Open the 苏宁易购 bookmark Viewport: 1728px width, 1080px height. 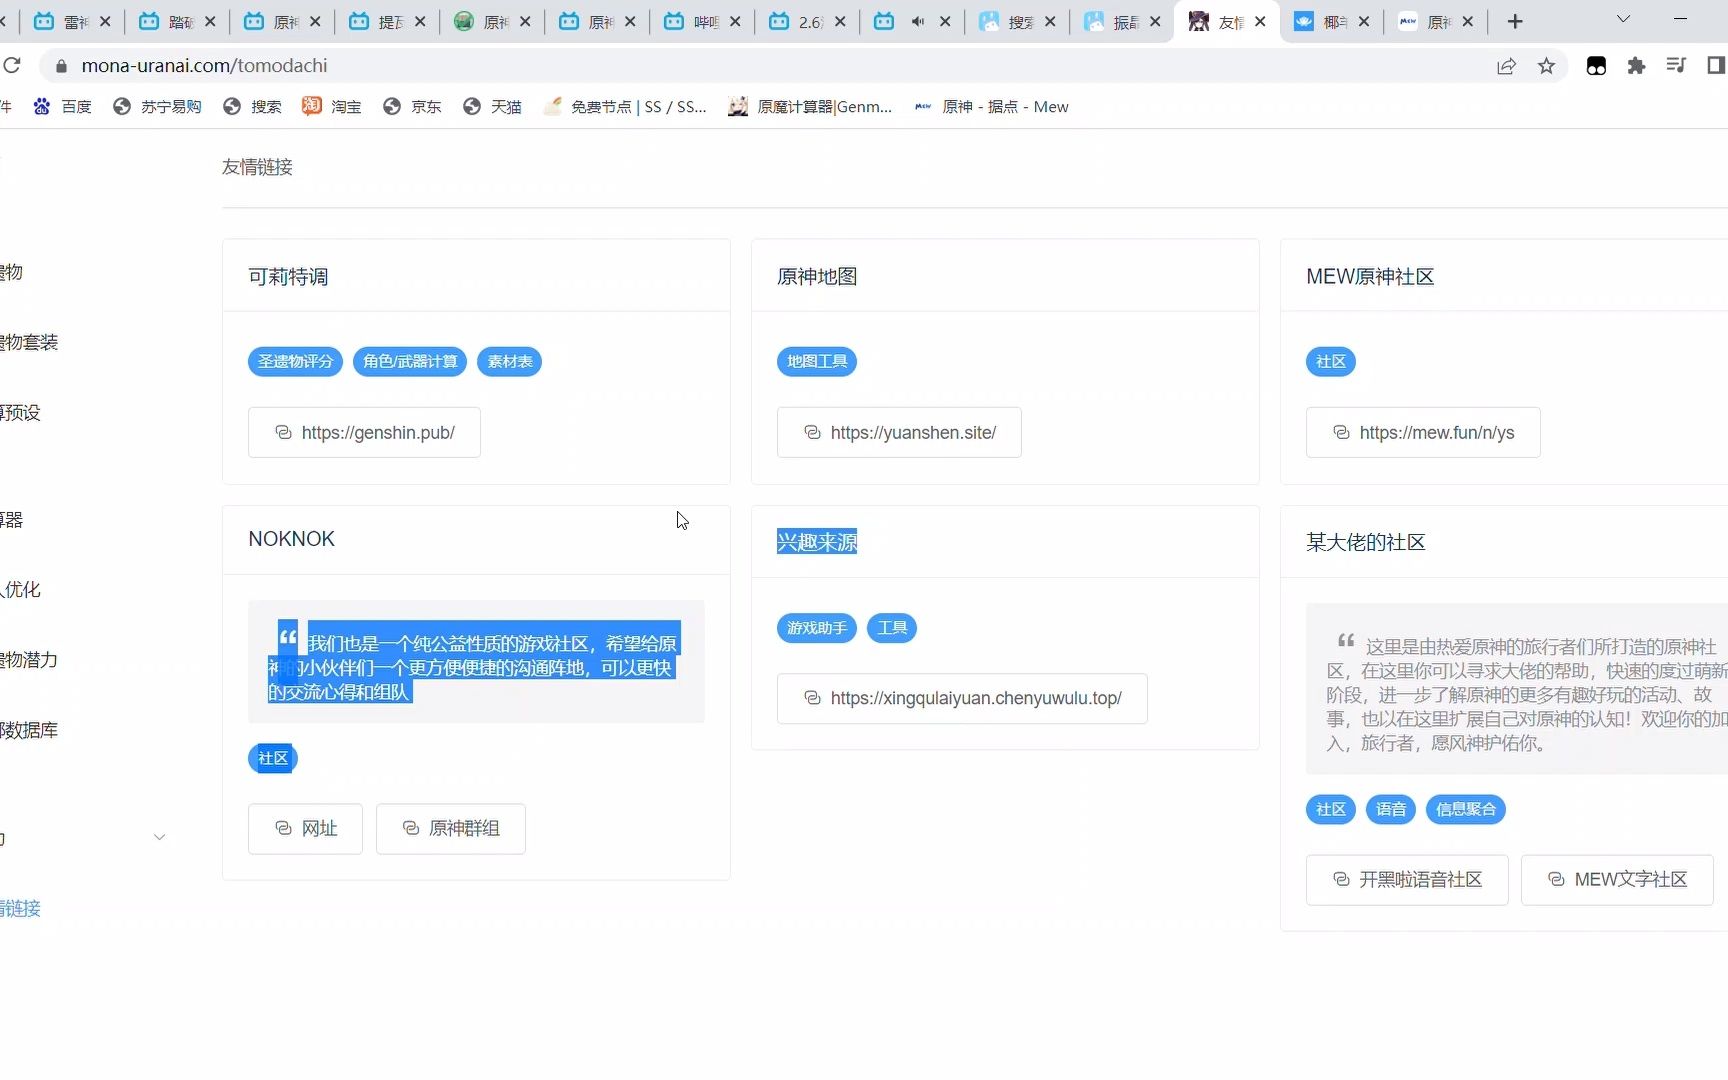tap(157, 107)
